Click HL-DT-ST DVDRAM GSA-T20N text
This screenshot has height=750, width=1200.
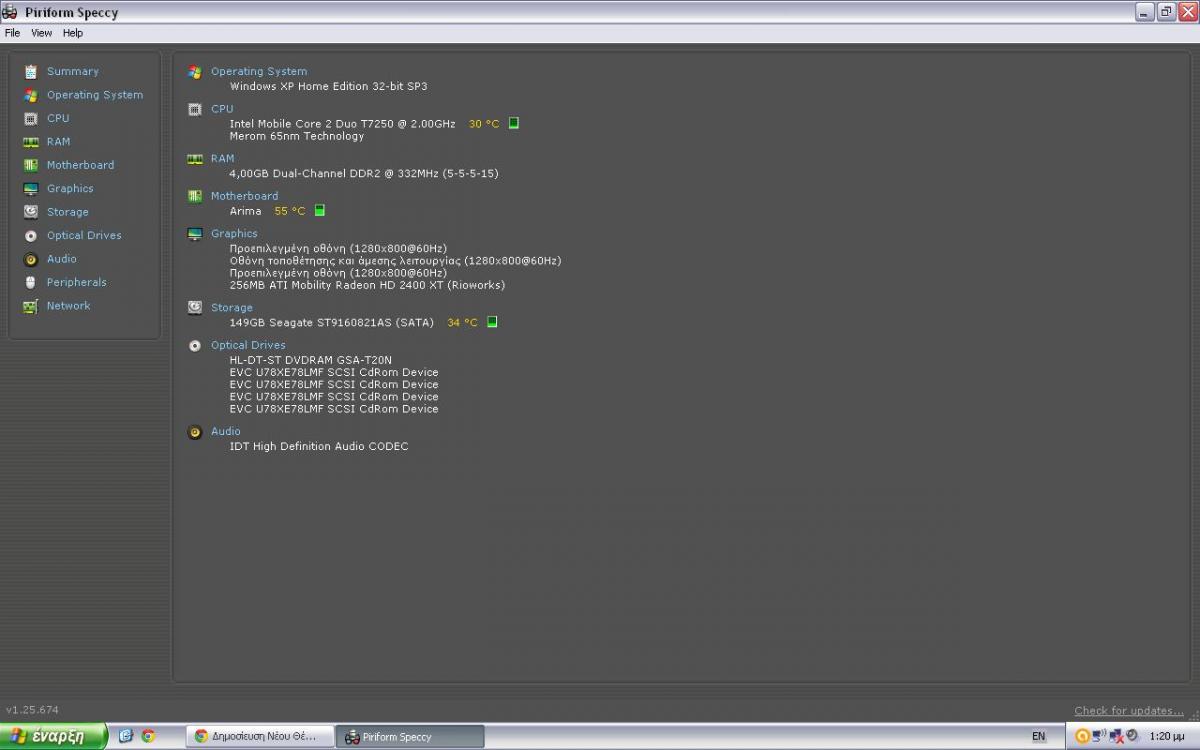click(310, 360)
